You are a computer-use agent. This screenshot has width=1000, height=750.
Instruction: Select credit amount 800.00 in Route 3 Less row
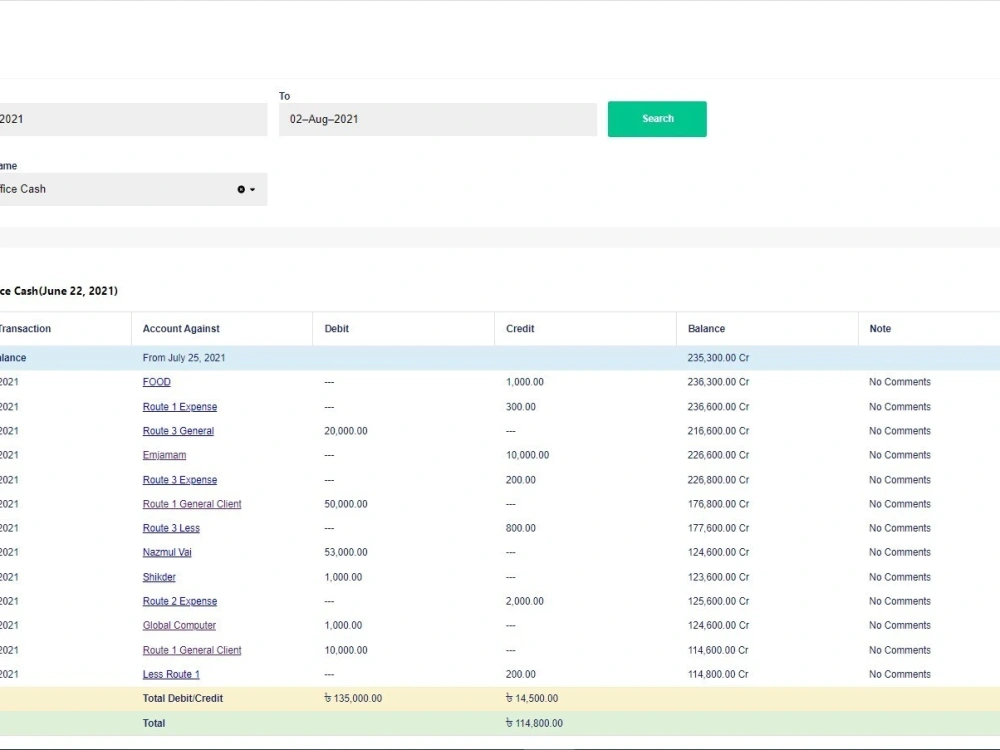(x=520, y=528)
